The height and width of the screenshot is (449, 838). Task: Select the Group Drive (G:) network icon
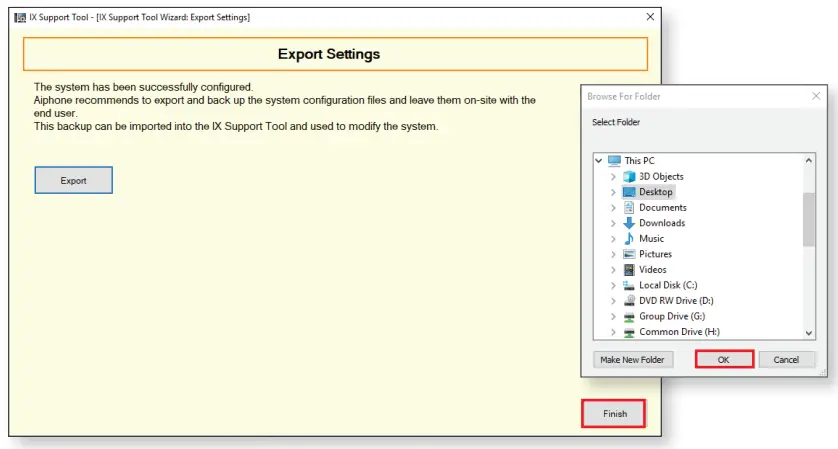(x=630, y=316)
